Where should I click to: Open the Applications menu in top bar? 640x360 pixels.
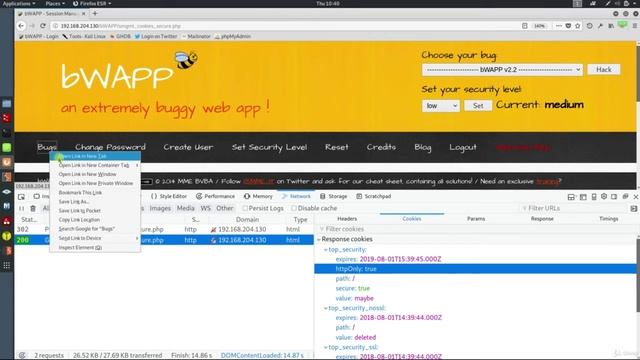click(18, 4)
